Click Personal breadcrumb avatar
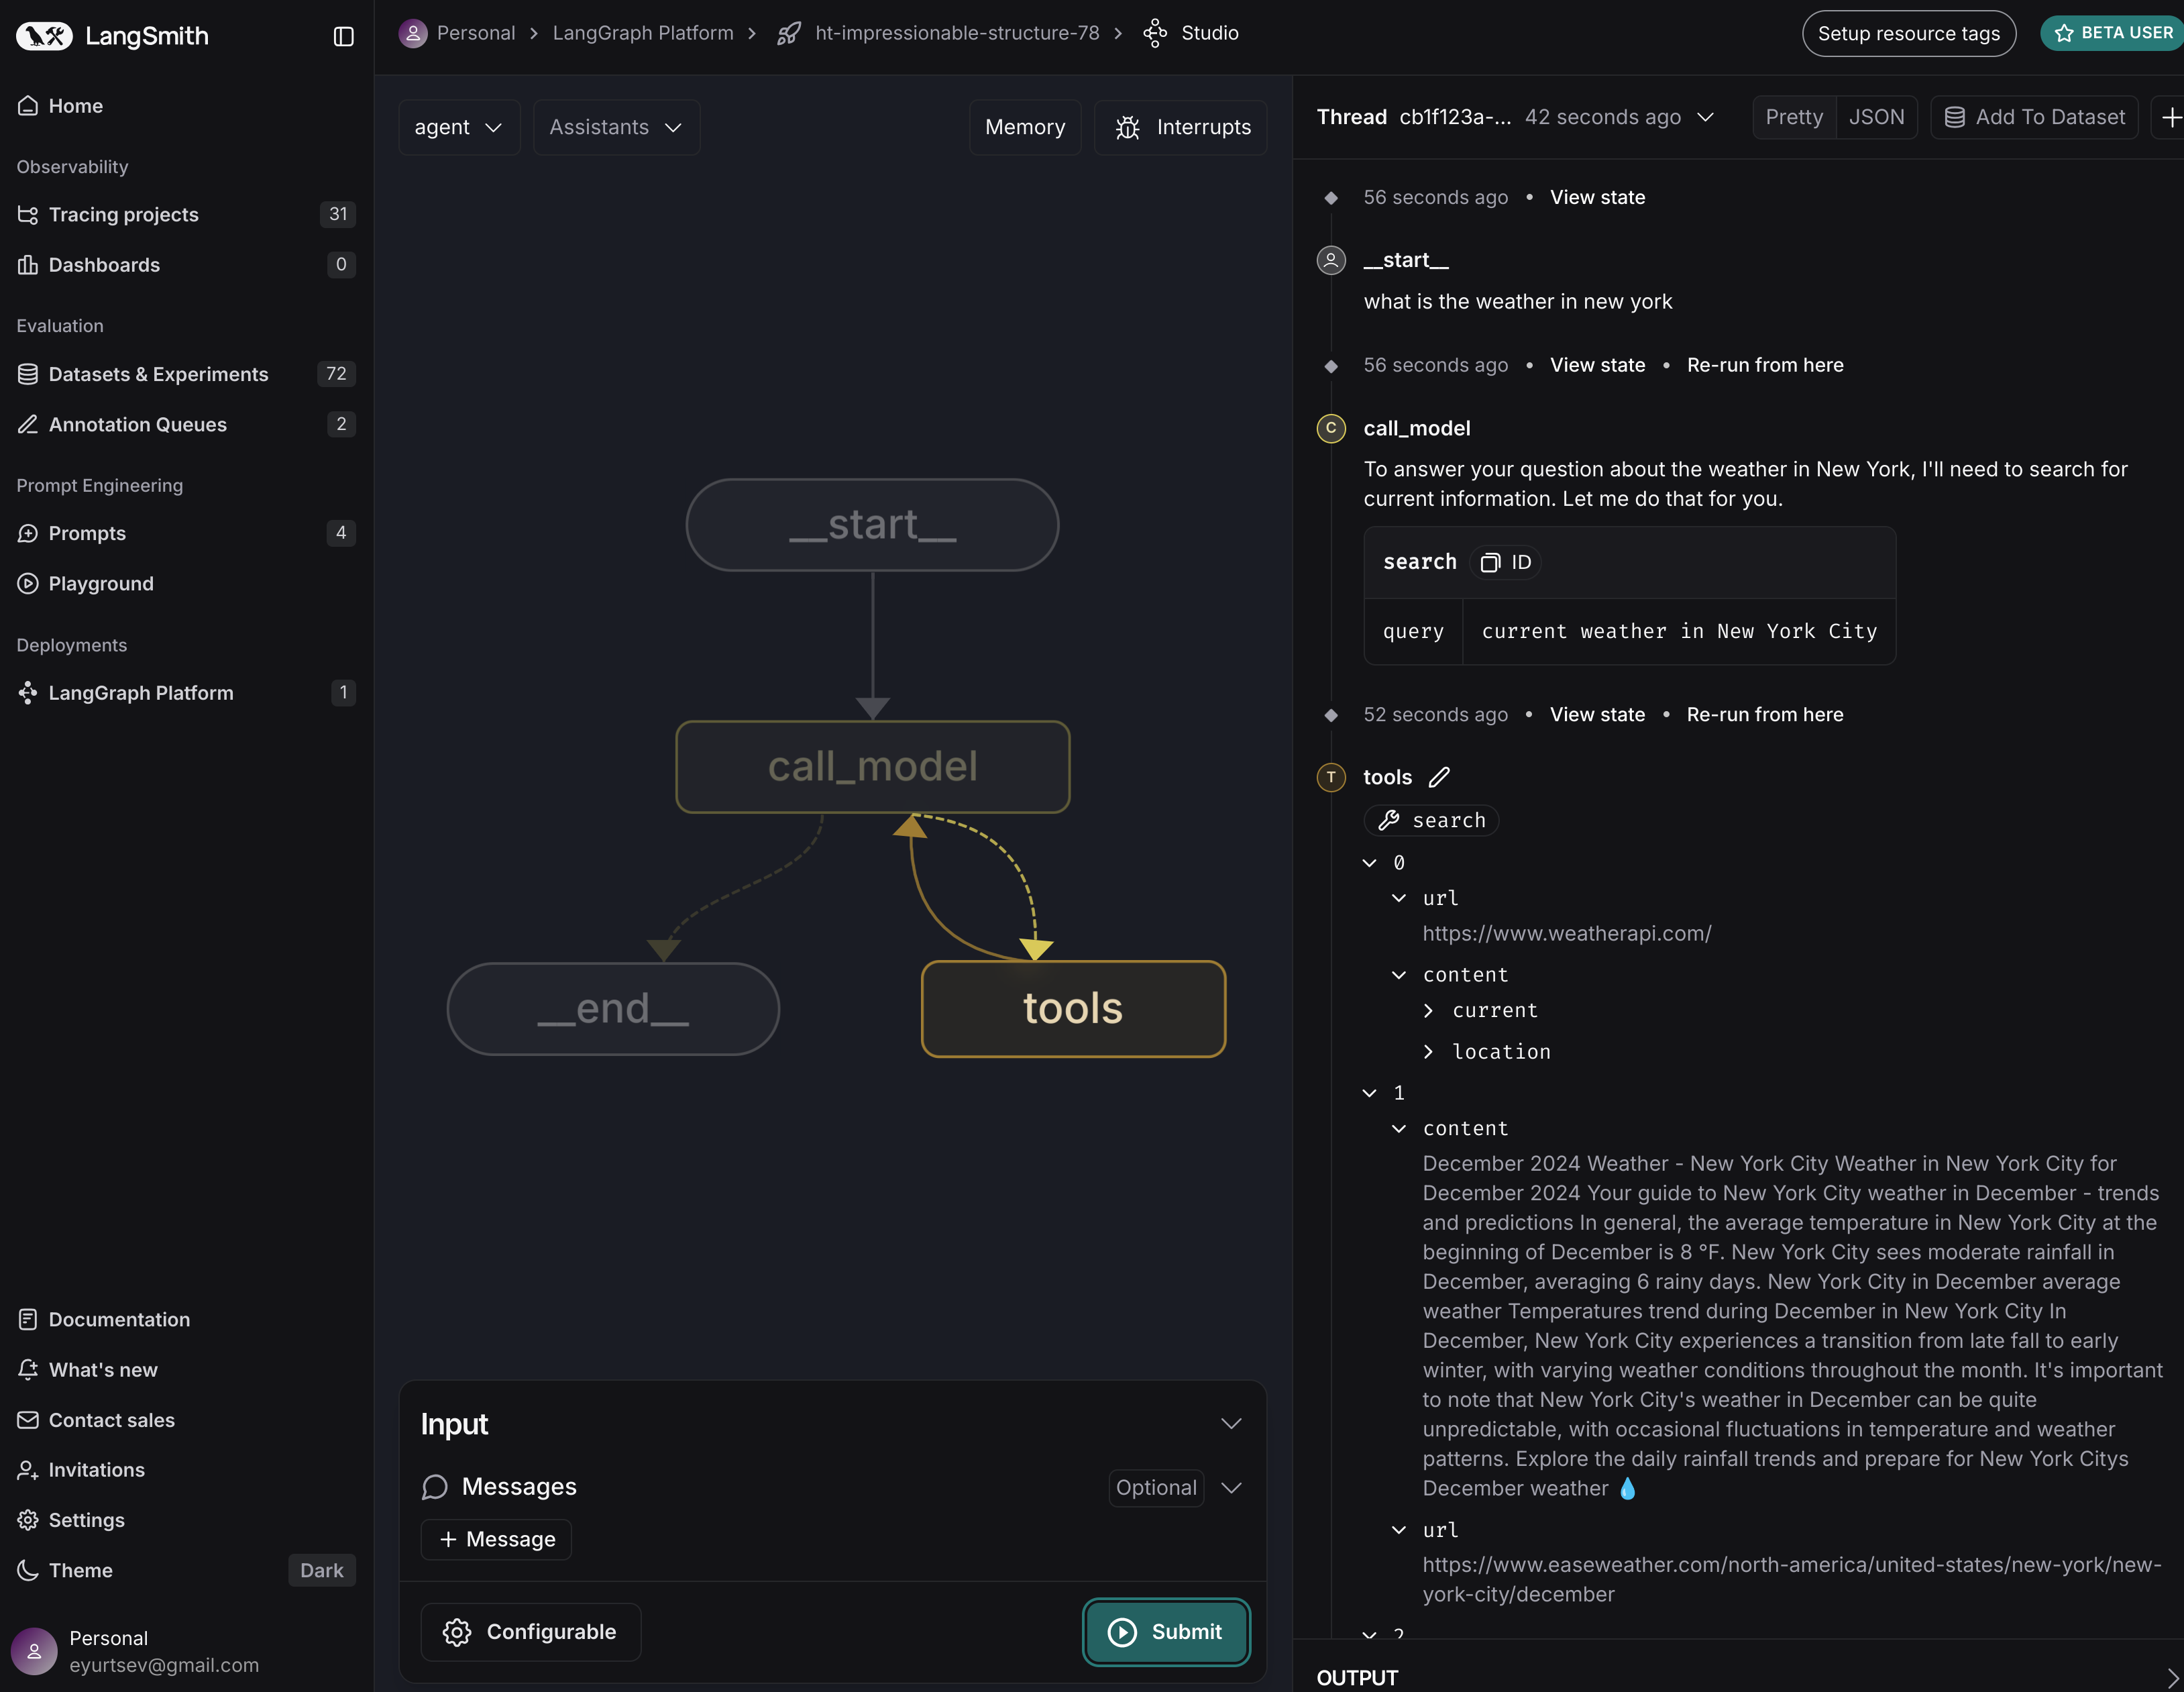Image resolution: width=2184 pixels, height=1692 pixels. click(413, 33)
